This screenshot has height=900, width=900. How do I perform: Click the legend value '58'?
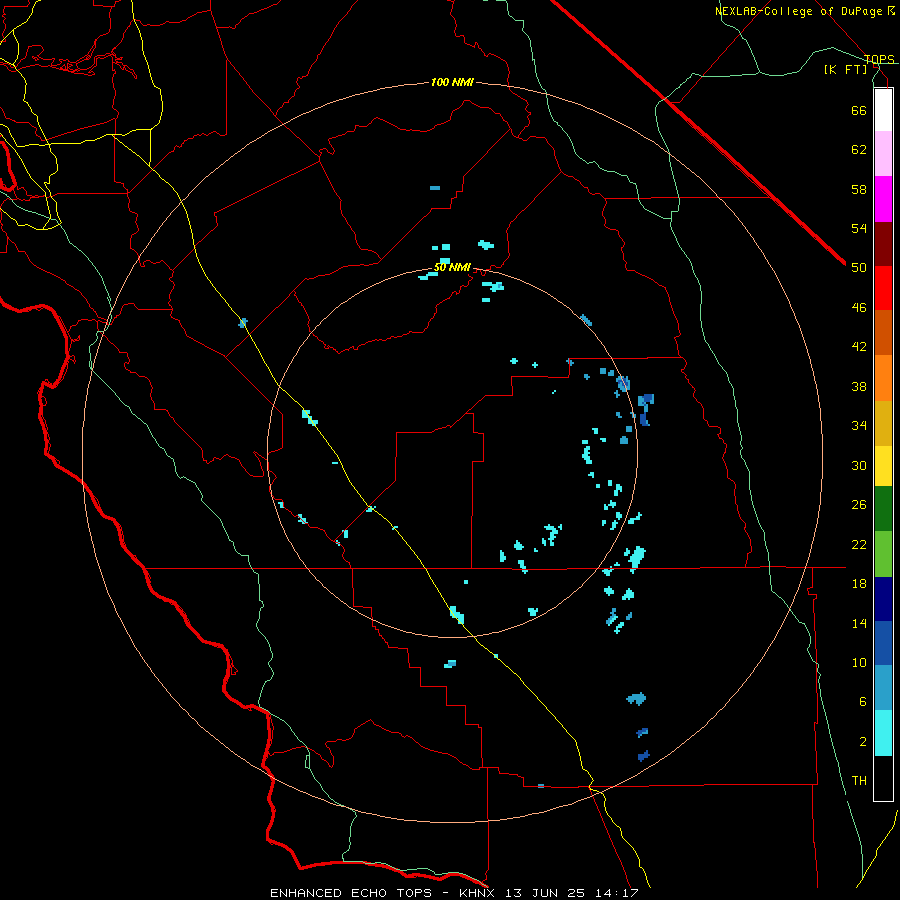pos(859,189)
